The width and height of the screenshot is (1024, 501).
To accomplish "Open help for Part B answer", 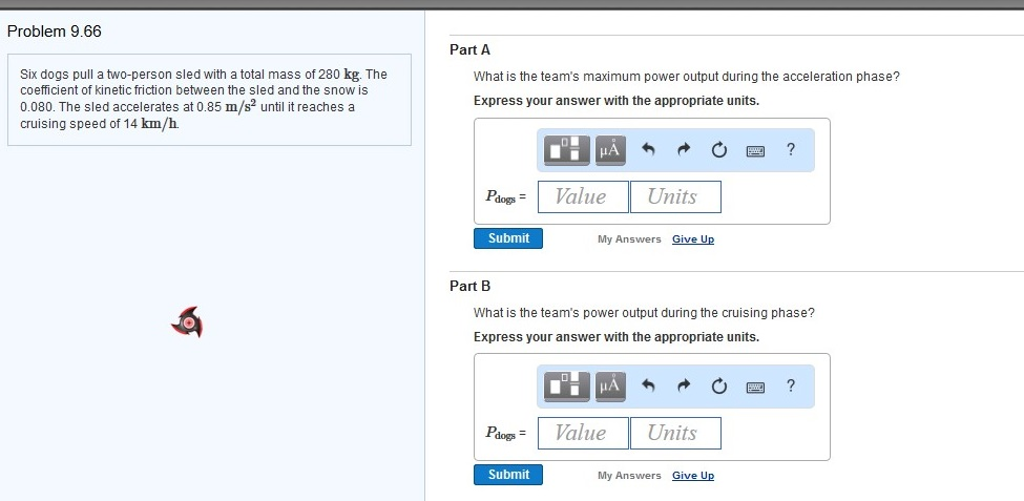I will point(791,386).
